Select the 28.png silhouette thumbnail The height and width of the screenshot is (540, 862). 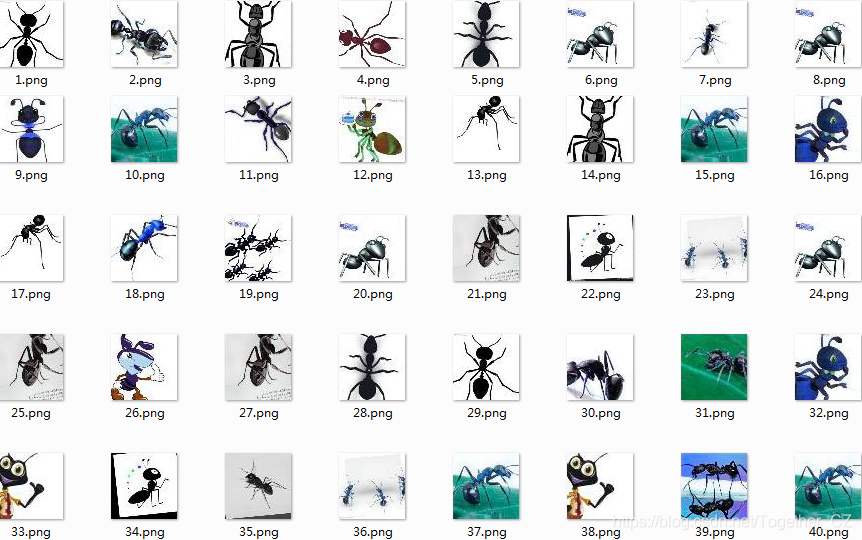(x=372, y=367)
